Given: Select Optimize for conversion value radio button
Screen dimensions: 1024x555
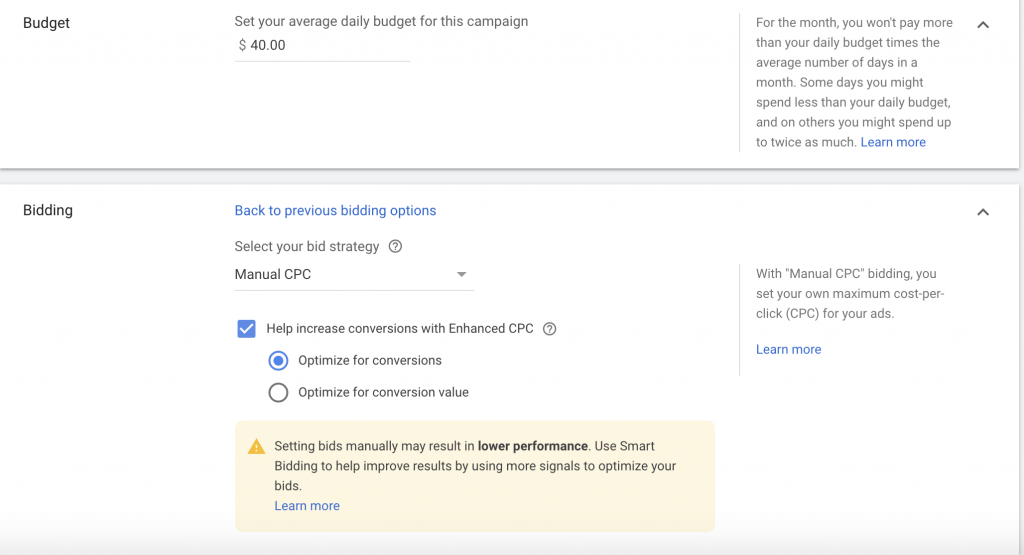Looking at the screenshot, I should coord(278,393).
